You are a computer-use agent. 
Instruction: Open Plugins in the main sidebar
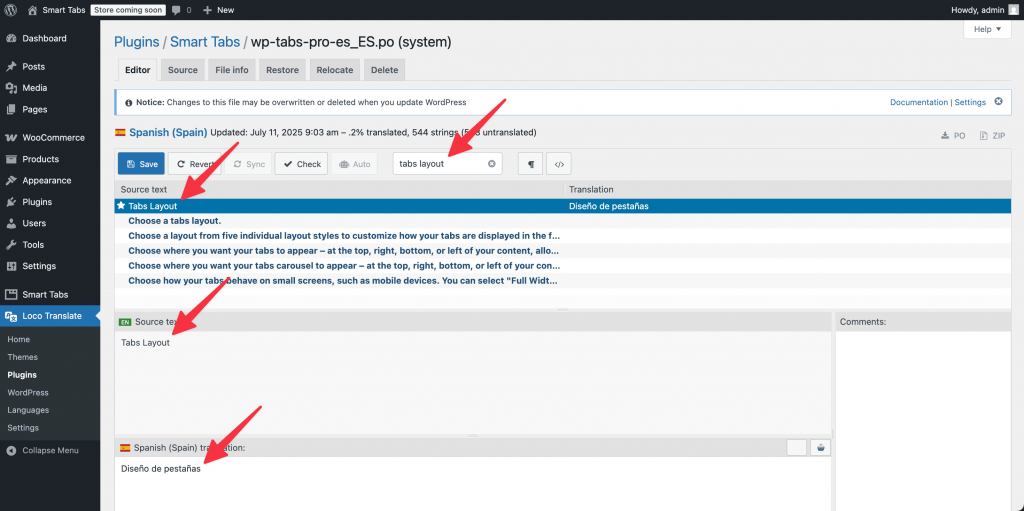tap(50, 202)
